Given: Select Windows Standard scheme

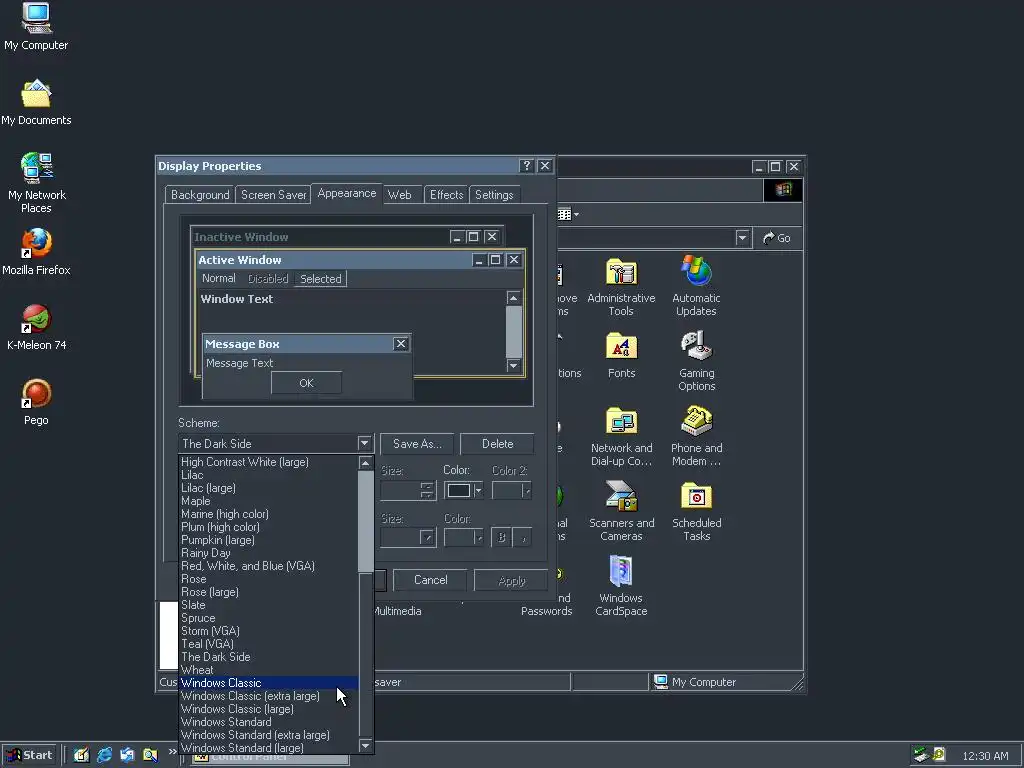Looking at the screenshot, I should tap(269, 722).
